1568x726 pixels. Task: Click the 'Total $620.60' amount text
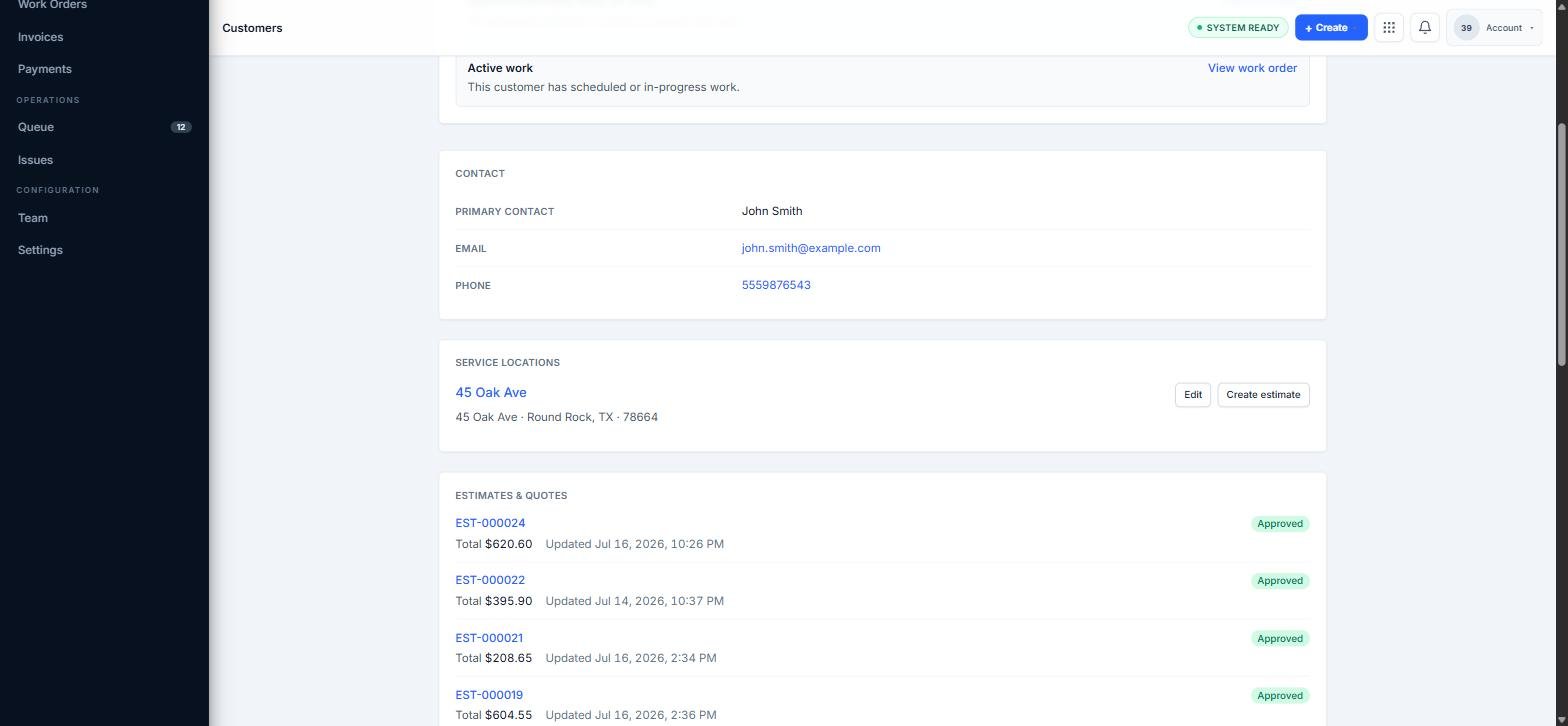(x=494, y=544)
